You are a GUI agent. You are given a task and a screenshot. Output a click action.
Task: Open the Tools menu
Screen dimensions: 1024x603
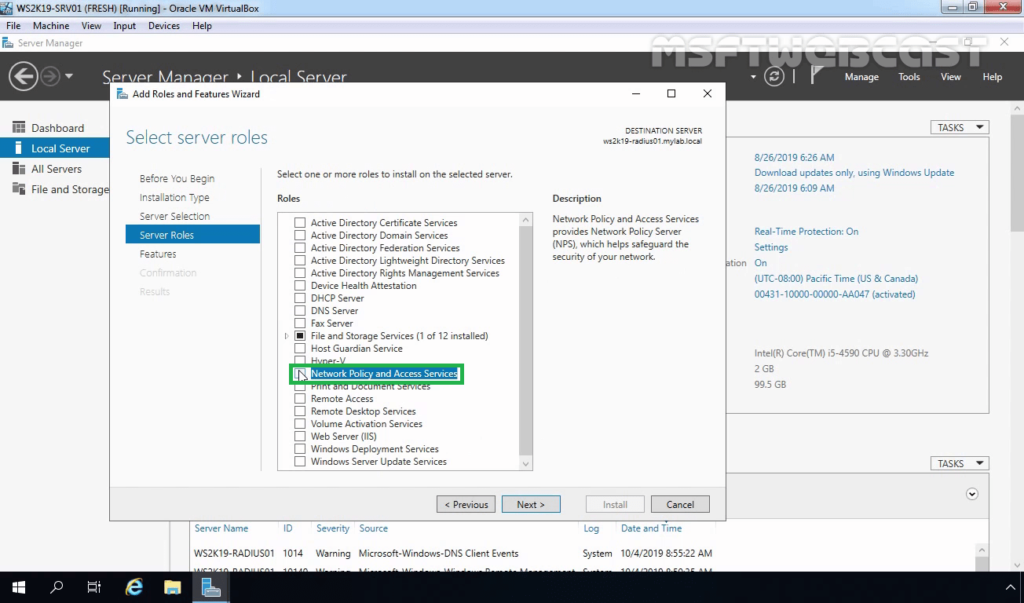[909, 76]
